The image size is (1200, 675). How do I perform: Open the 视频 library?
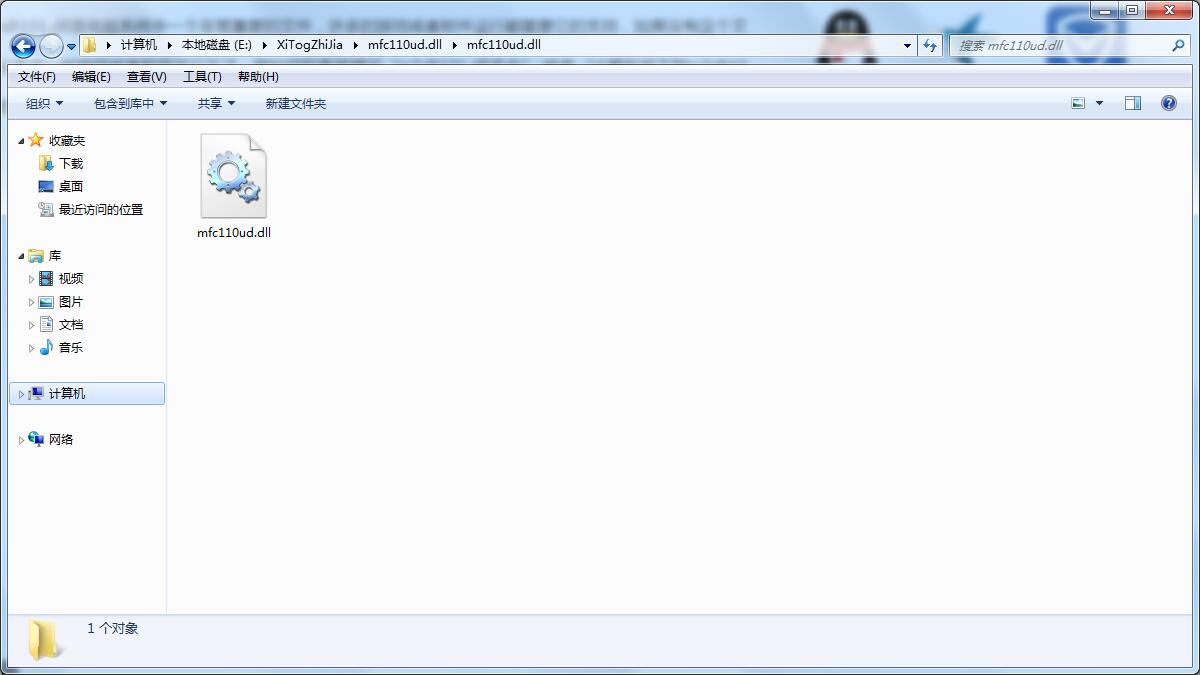pos(68,278)
